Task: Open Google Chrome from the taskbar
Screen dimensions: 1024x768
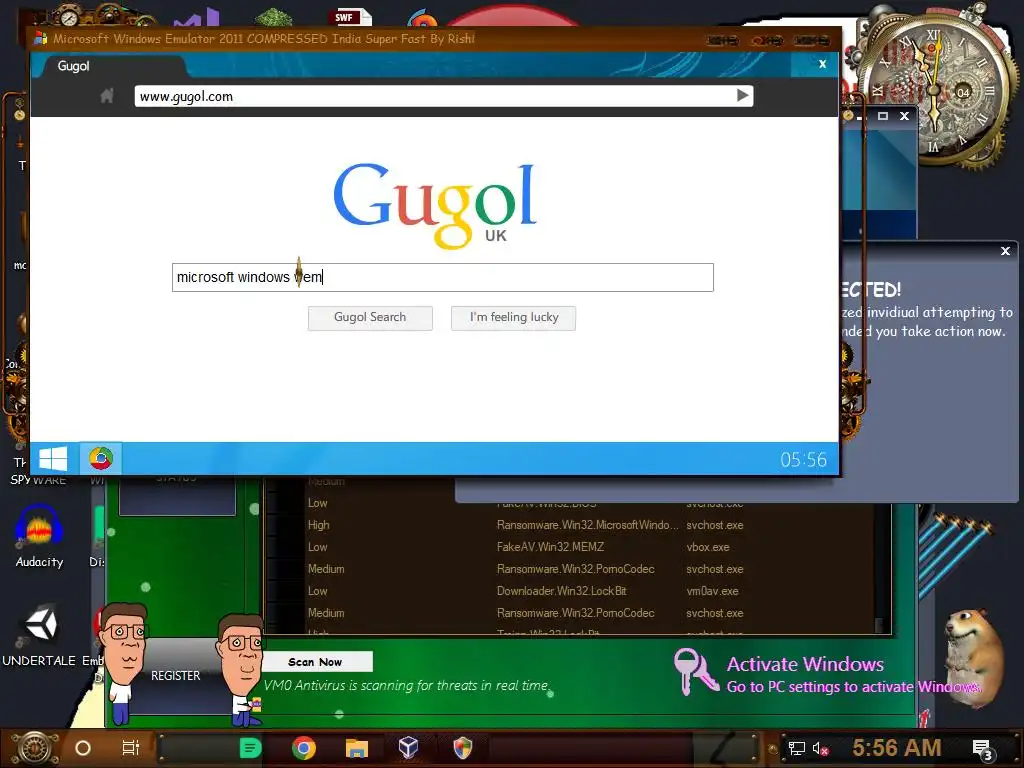Action: [304, 748]
